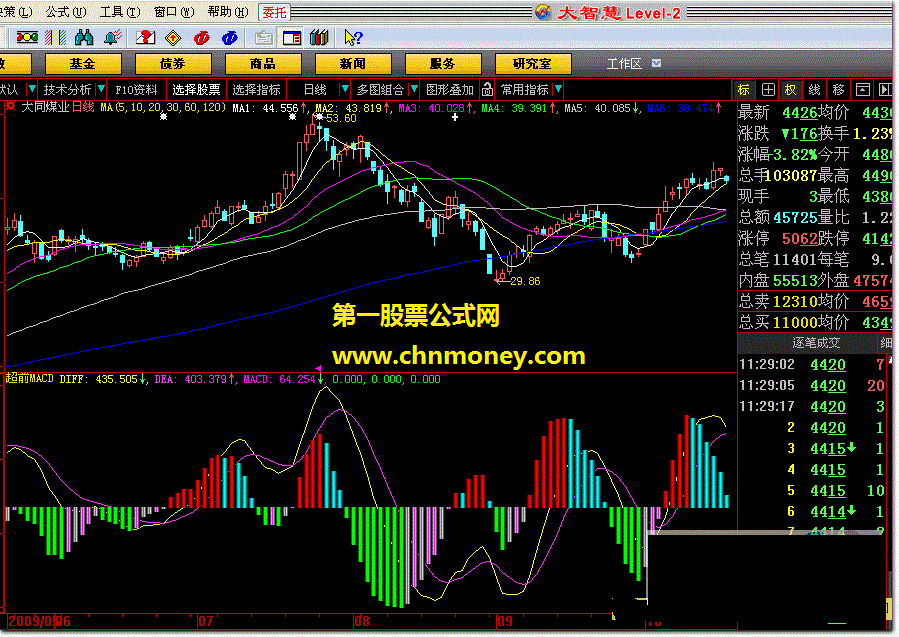The height and width of the screenshot is (637, 899).
Task: Toggle the 标 marker button
Action: pyautogui.click(x=744, y=89)
